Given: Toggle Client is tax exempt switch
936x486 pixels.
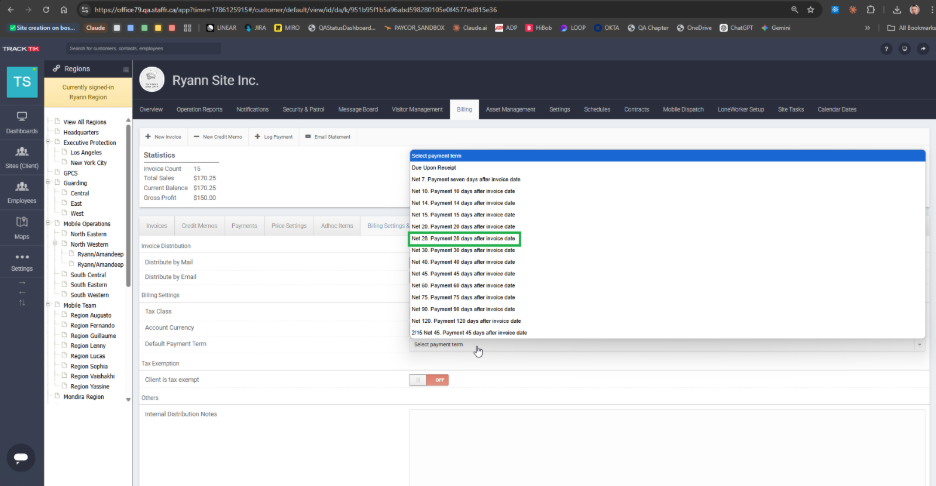Looking at the screenshot, I should (429, 380).
